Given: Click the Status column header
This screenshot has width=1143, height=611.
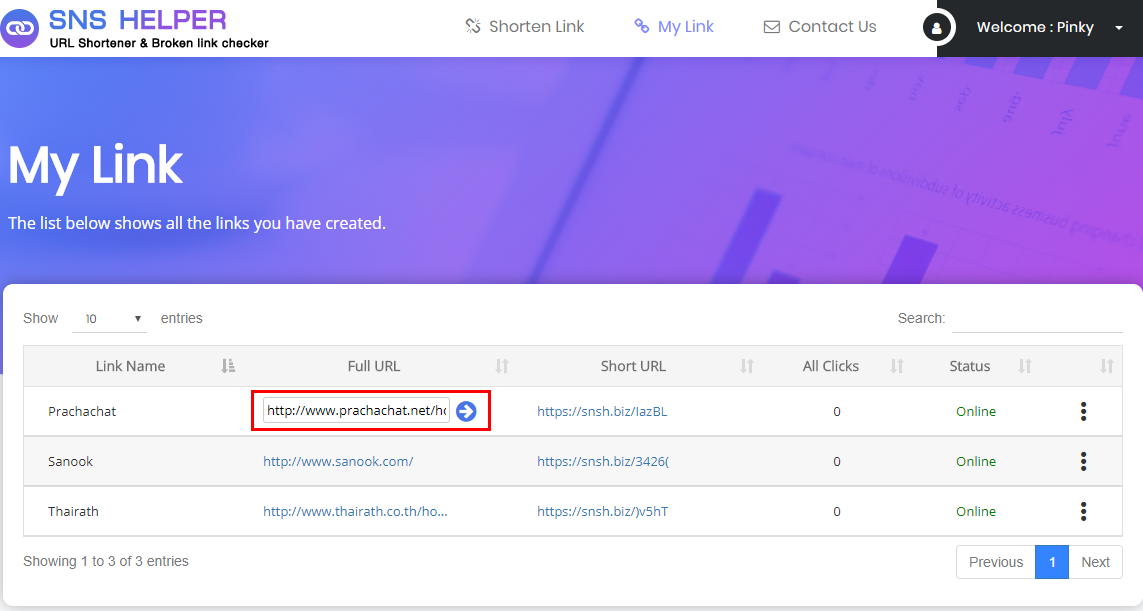Looking at the screenshot, I should tap(970, 366).
